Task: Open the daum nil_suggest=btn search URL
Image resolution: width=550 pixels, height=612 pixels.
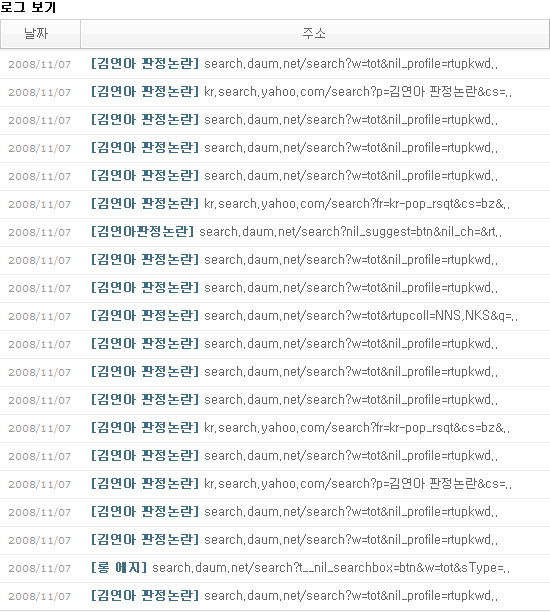Action: point(351,232)
